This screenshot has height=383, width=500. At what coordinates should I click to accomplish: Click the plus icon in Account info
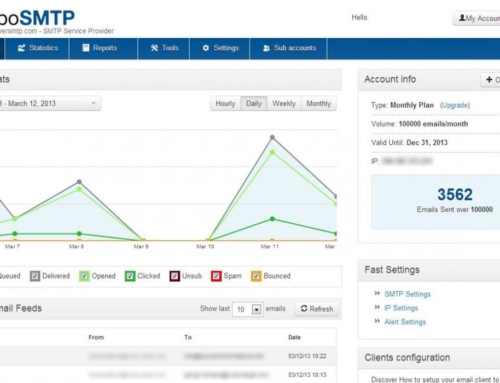click(489, 79)
